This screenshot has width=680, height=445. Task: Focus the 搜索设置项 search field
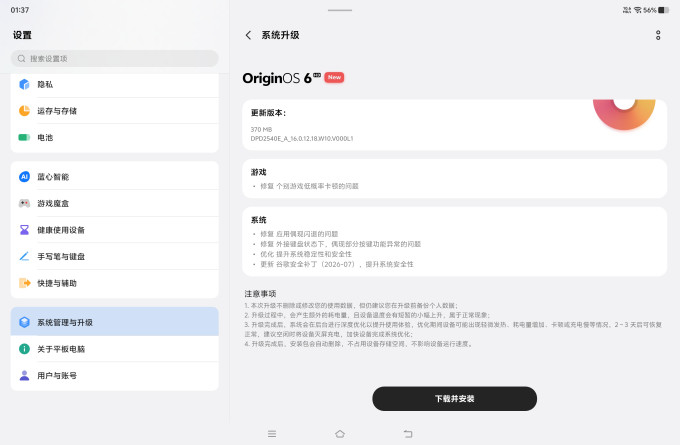(114, 58)
